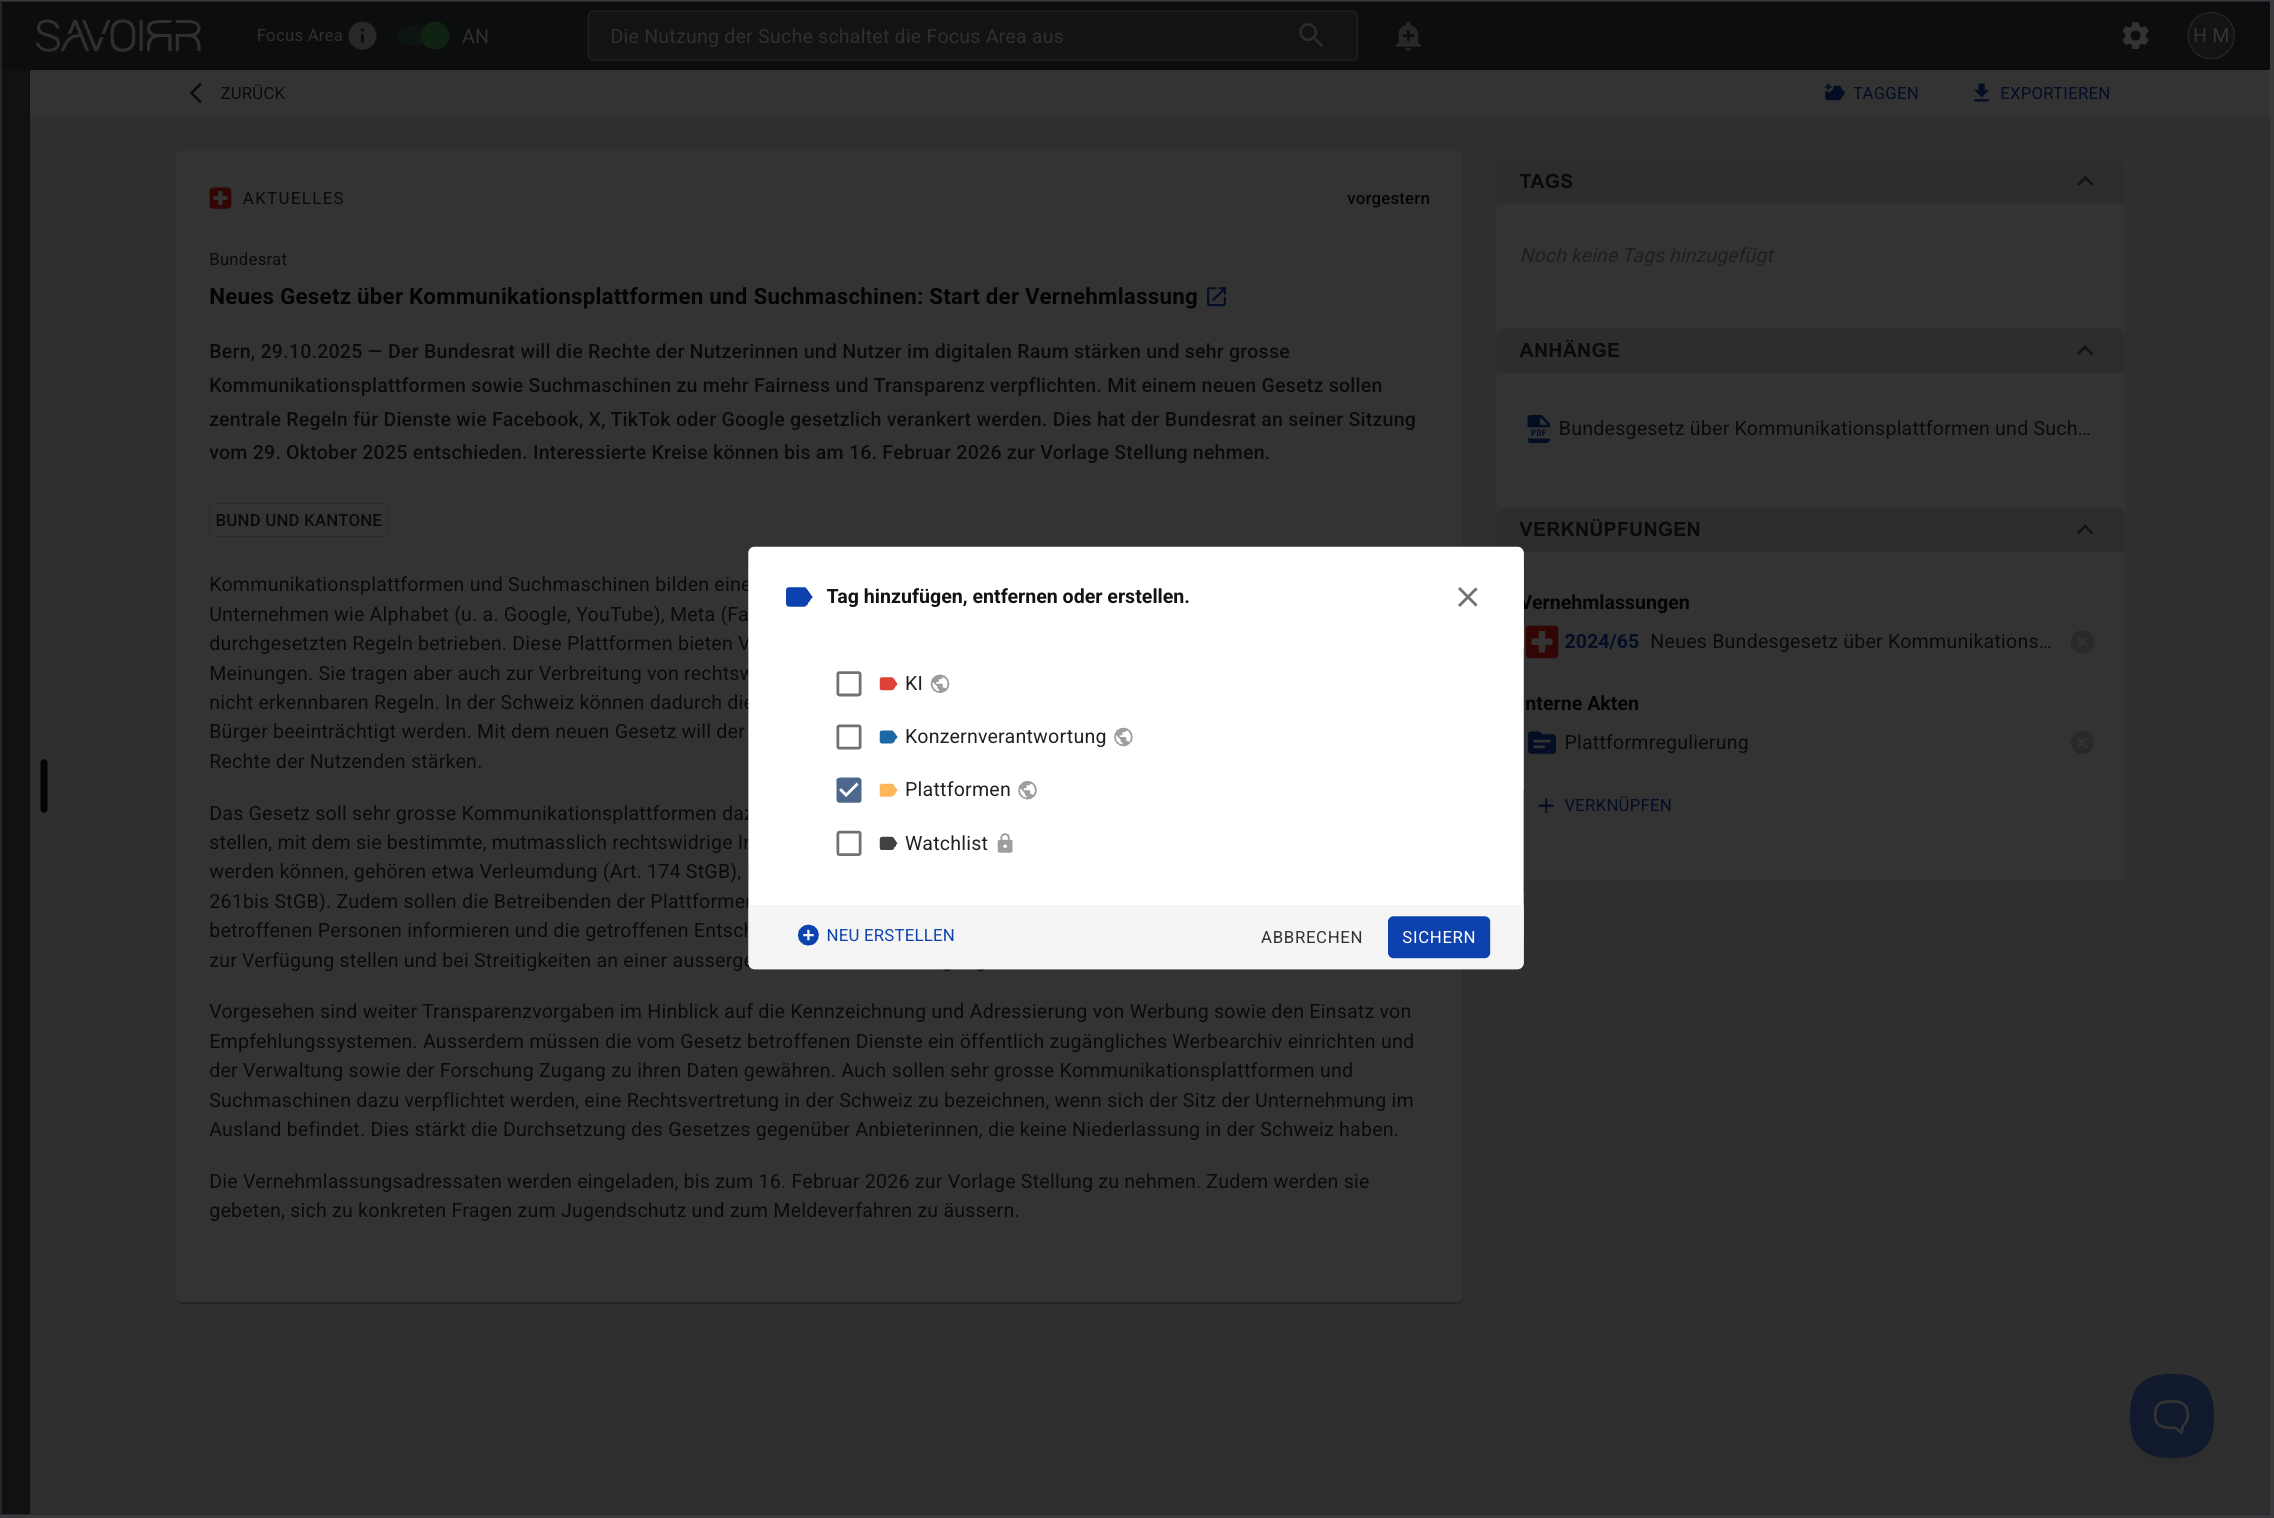Screen dimensions: 2274x1518
Task: Open settings via gear icon
Action: [x=2135, y=36]
